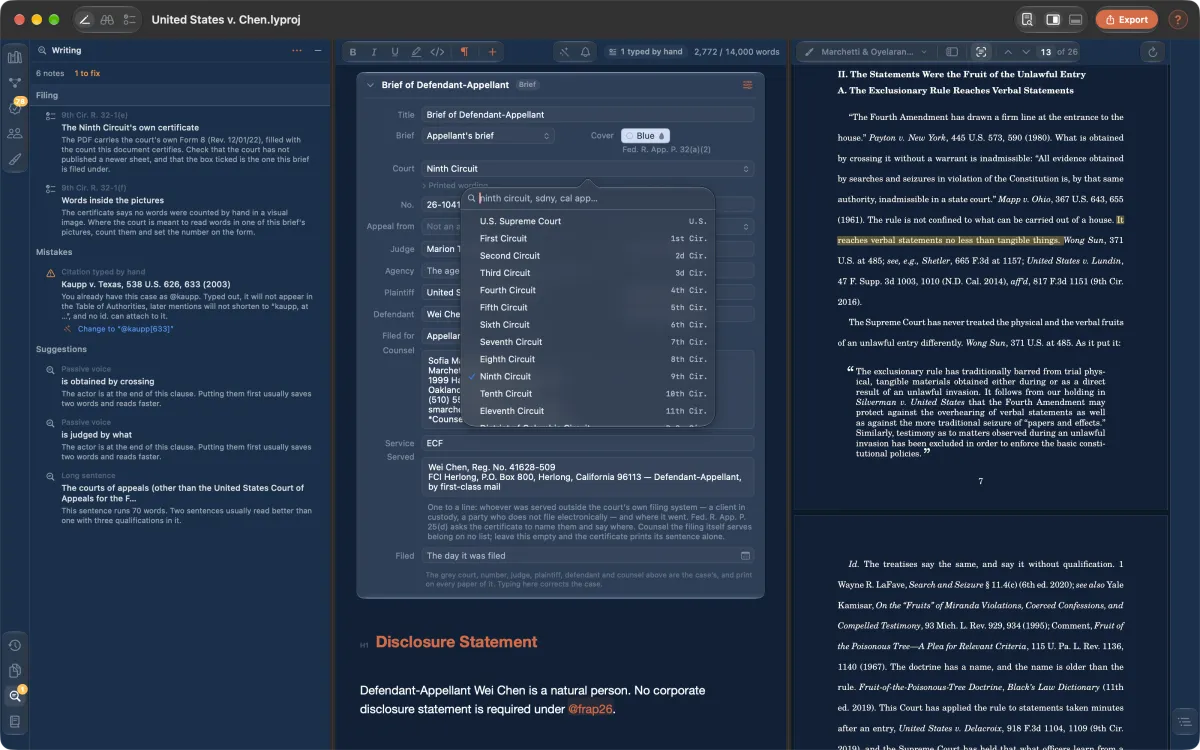This screenshot has height=750, width=1200.
Task: Open the sidebar icon with 78 badge
Action: point(15,107)
